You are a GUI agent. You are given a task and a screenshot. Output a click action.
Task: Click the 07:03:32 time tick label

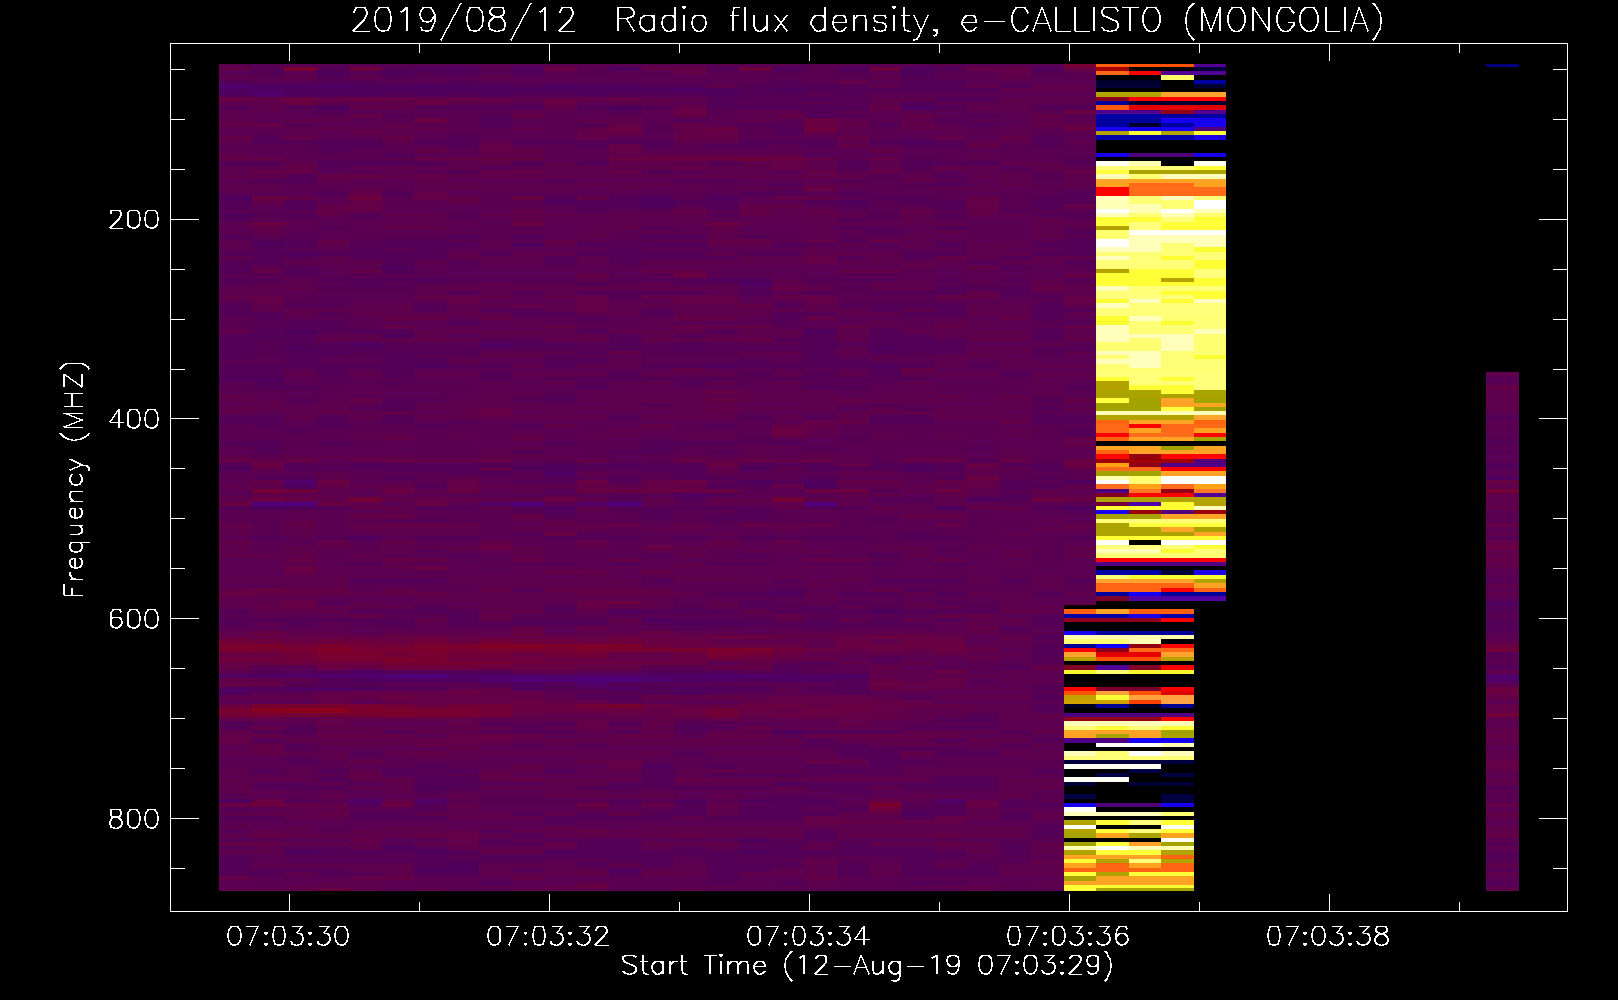click(x=548, y=936)
